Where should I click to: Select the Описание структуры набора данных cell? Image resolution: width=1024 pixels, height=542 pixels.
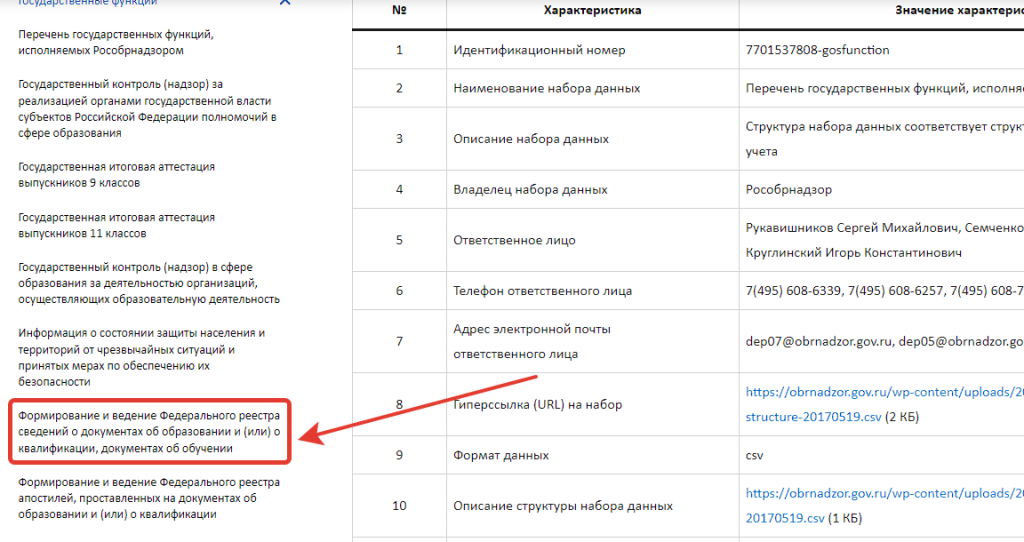click(592, 506)
